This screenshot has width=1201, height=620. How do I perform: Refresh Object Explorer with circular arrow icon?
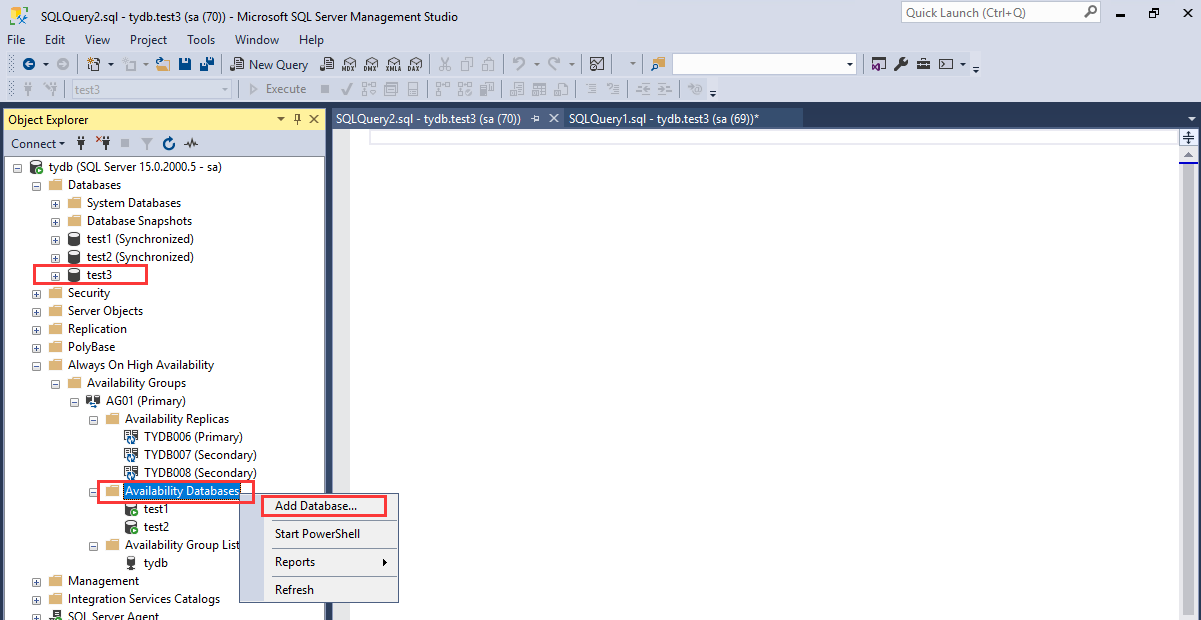pyautogui.click(x=169, y=143)
